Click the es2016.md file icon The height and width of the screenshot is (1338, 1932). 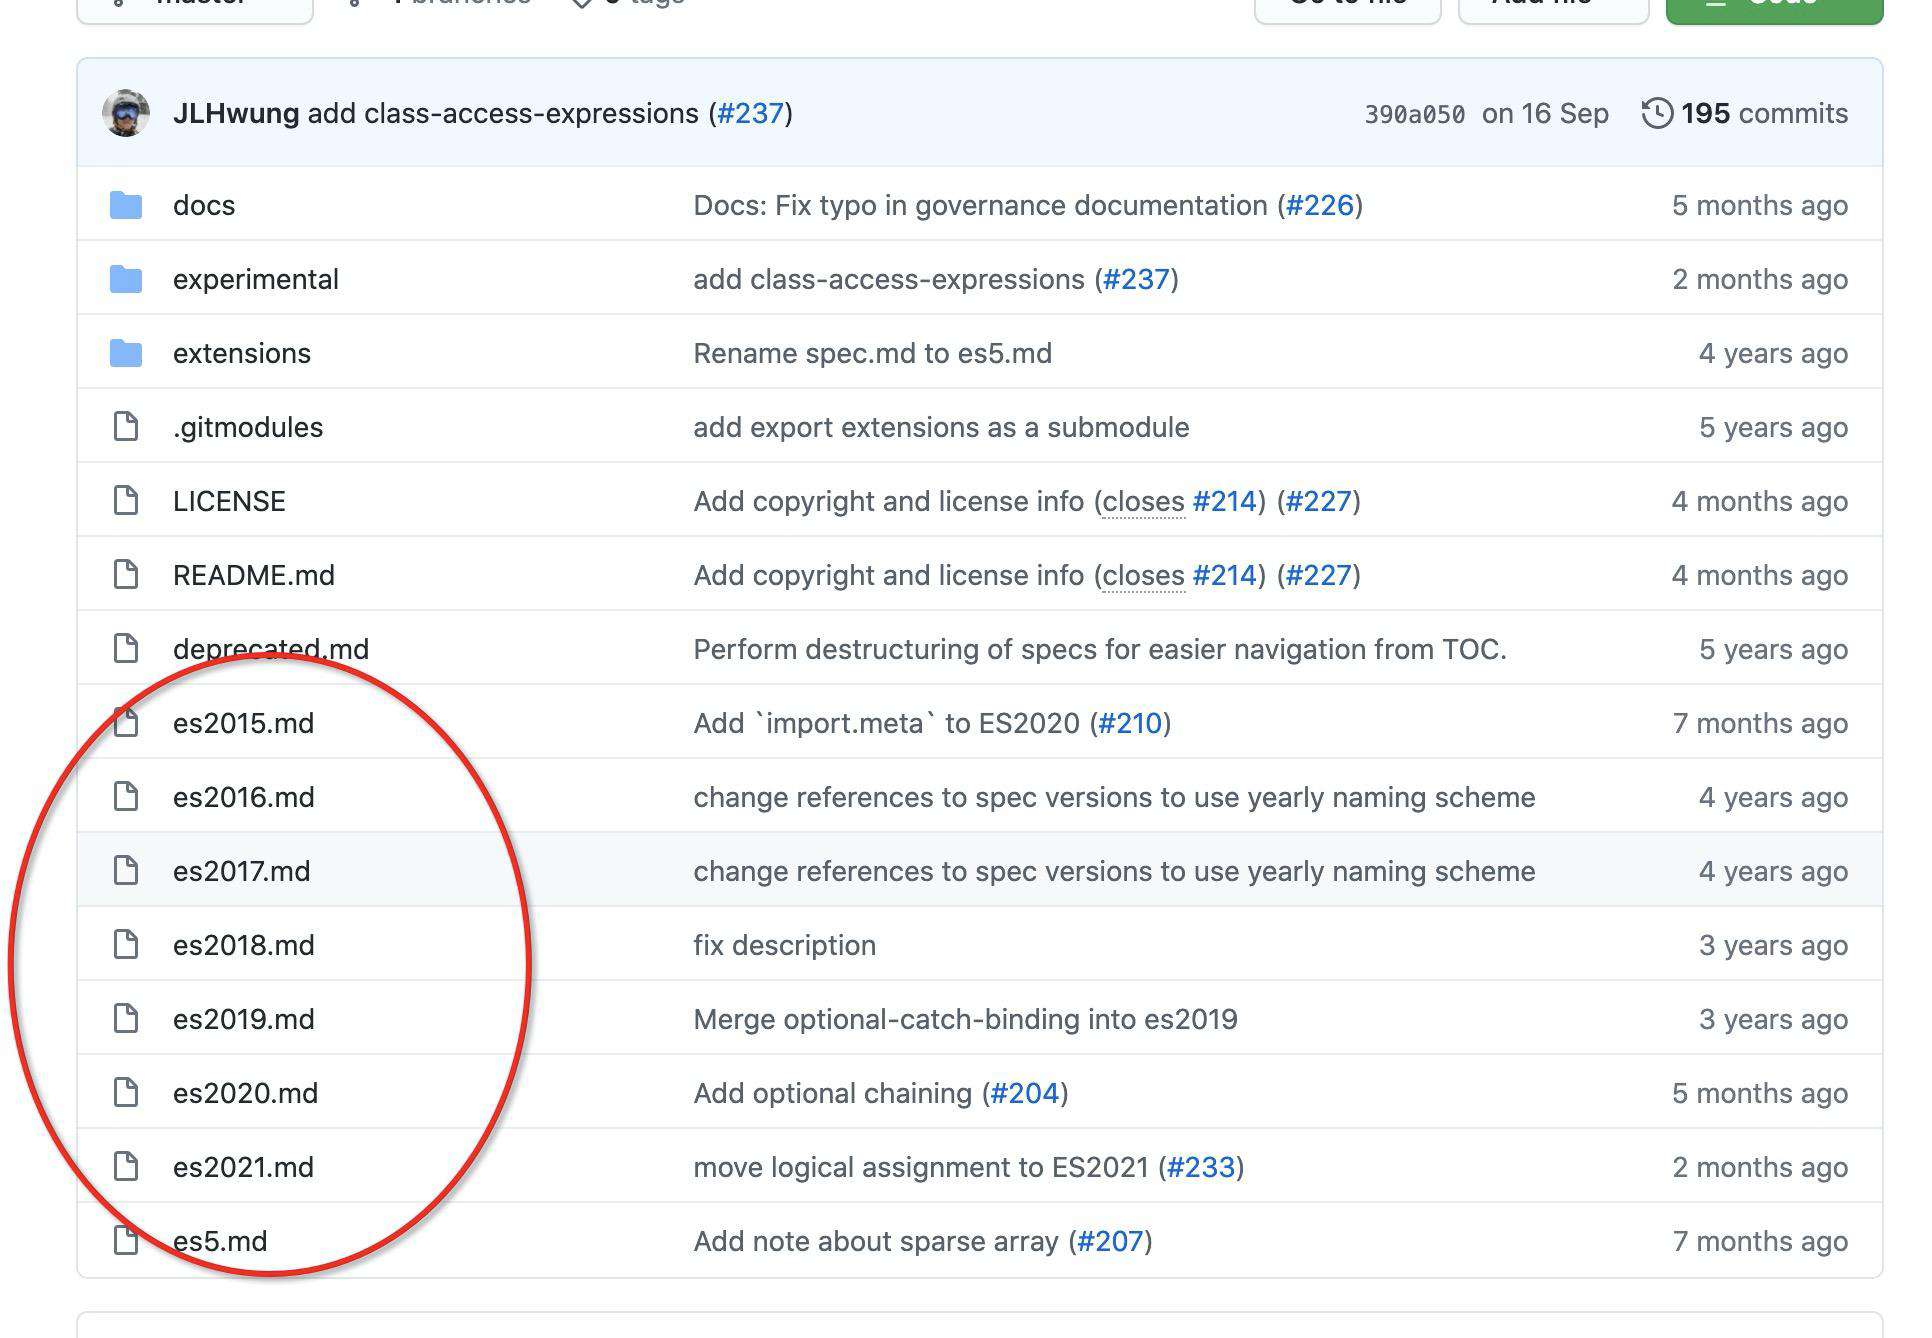126,797
